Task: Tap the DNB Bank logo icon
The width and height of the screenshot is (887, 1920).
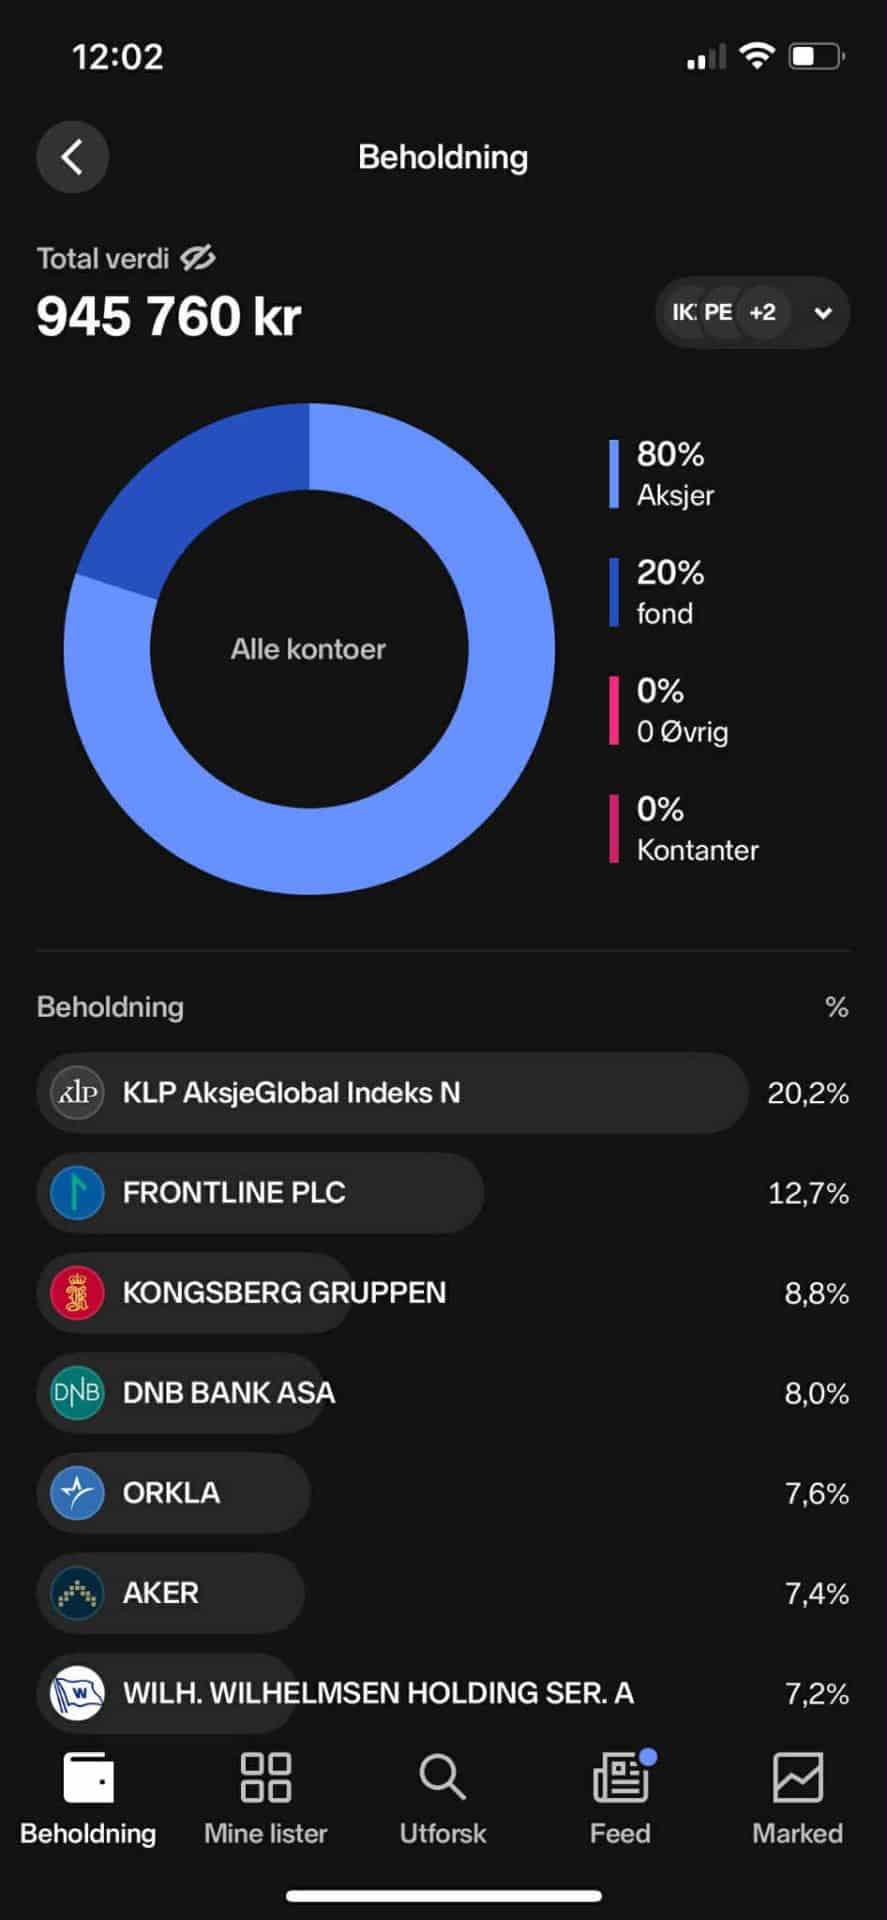Action: point(77,1393)
